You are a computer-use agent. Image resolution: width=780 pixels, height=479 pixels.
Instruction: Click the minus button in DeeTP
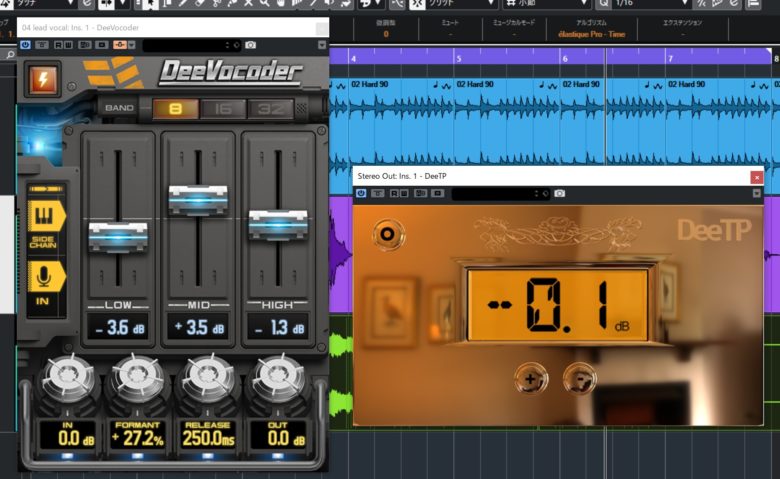click(x=579, y=379)
